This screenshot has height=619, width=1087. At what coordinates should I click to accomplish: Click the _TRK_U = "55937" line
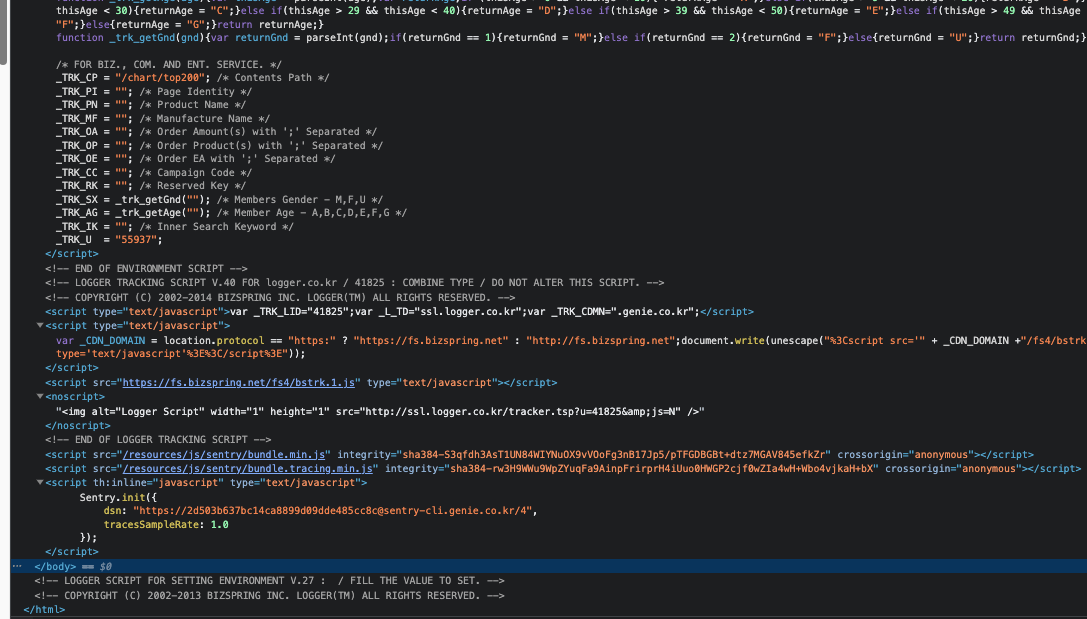click(109, 240)
